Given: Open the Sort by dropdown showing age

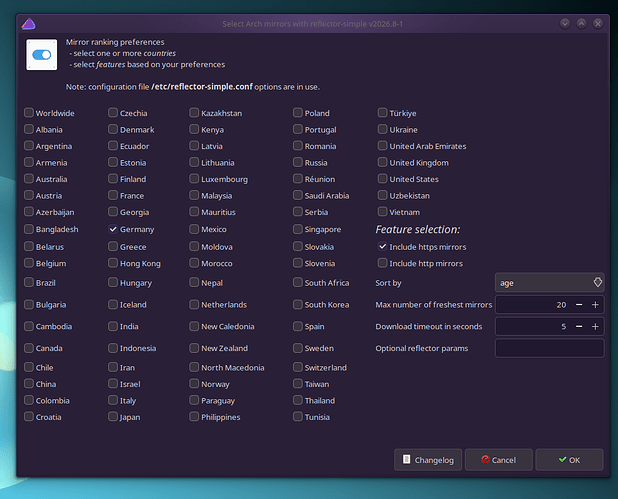Looking at the screenshot, I should [549, 283].
